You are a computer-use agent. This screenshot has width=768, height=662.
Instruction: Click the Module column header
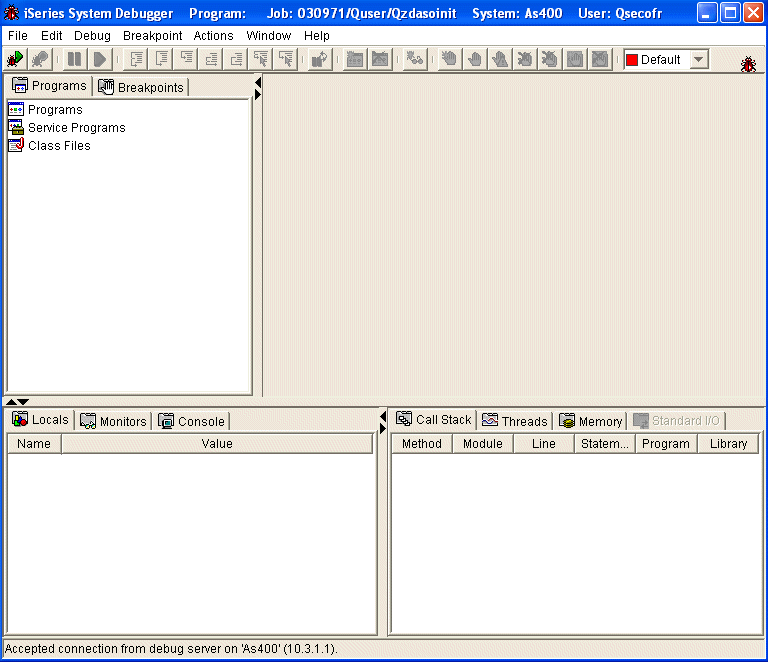point(483,444)
